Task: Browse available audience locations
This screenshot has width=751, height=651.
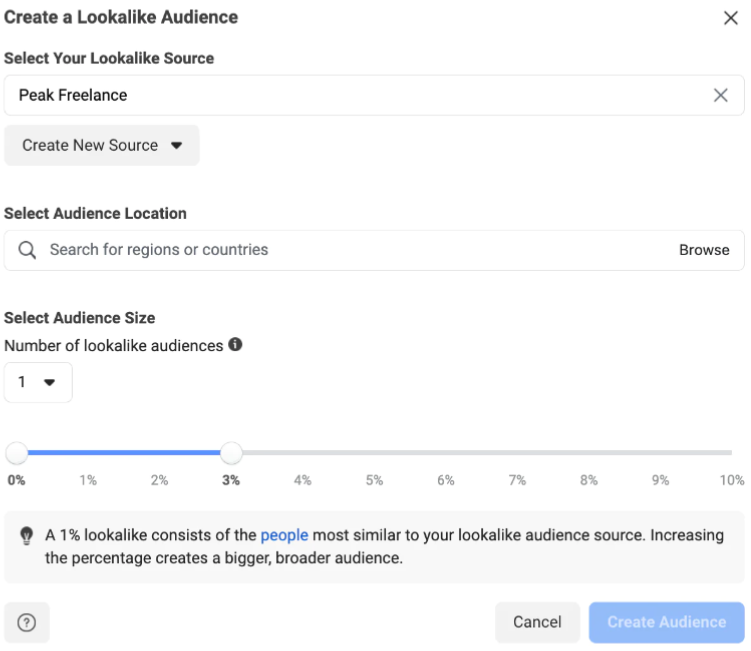Action: pyautogui.click(x=704, y=250)
